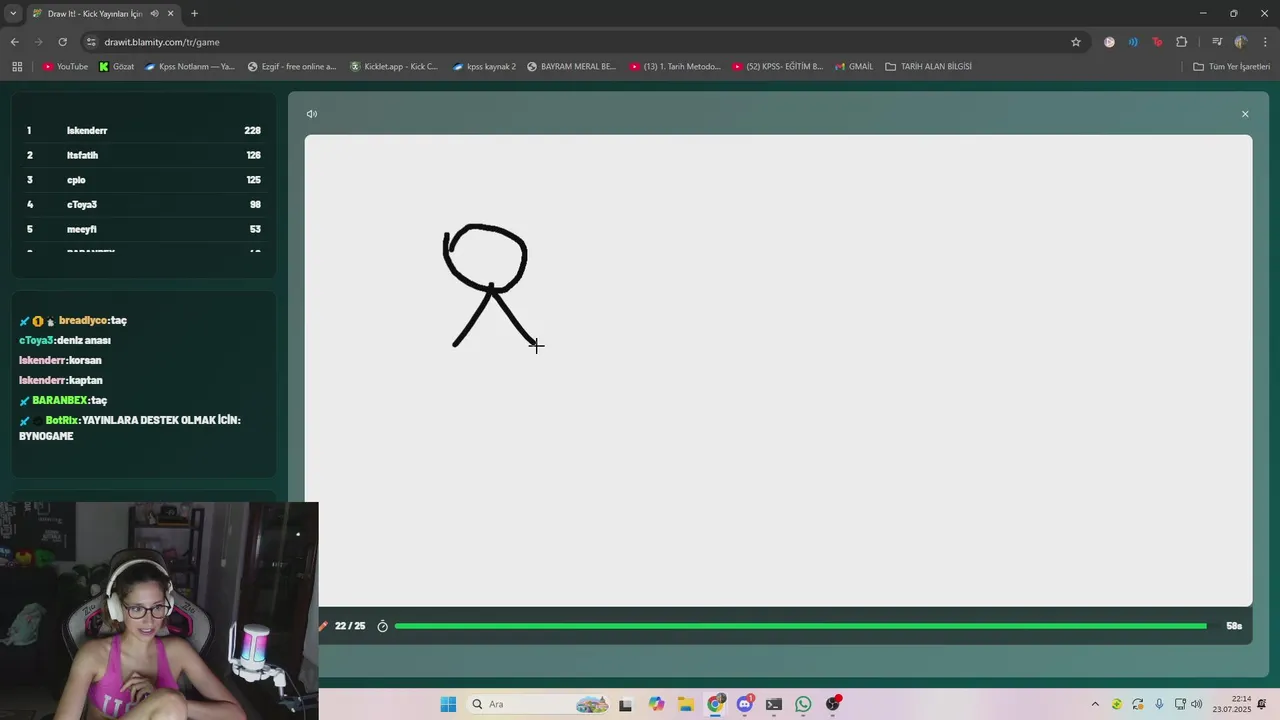Viewport: 1280px width, 720px height.
Task: Open the Kpss Notlarım bookmark
Action: pos(190,67)
